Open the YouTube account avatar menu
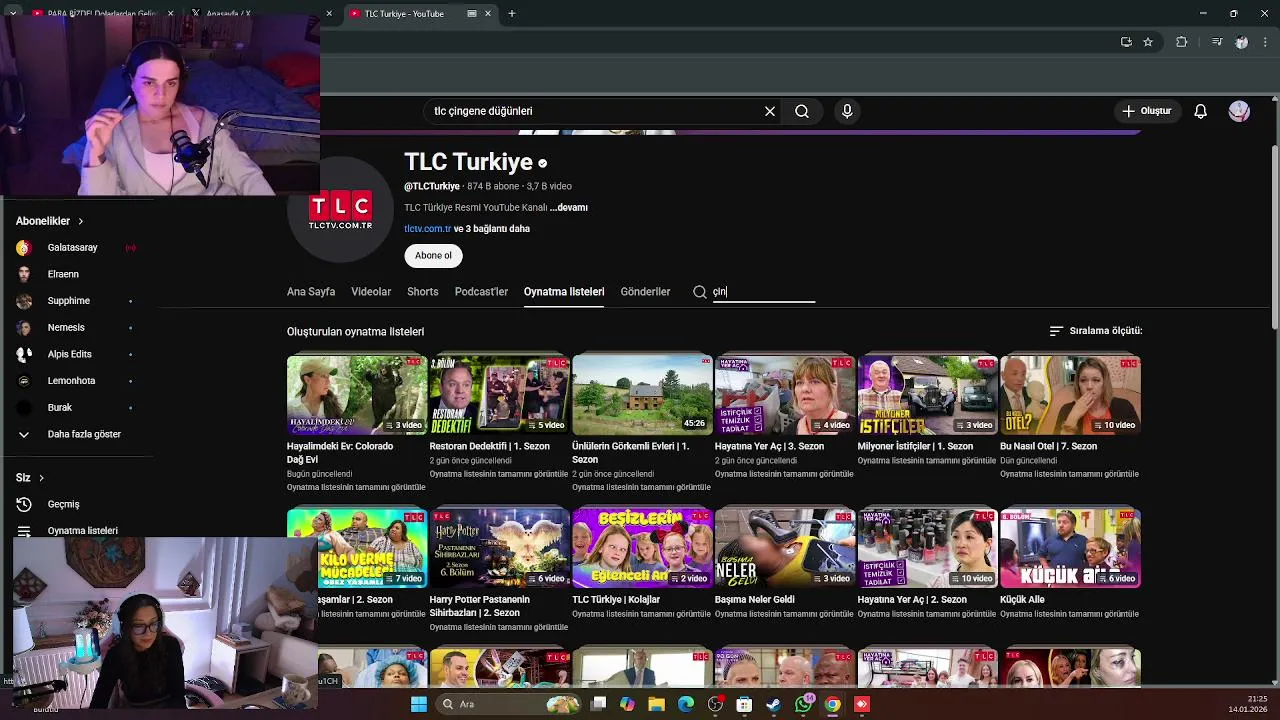The height and width of the screenshot is (720, 1280). pyautogui.click(x=1239, y=111)
